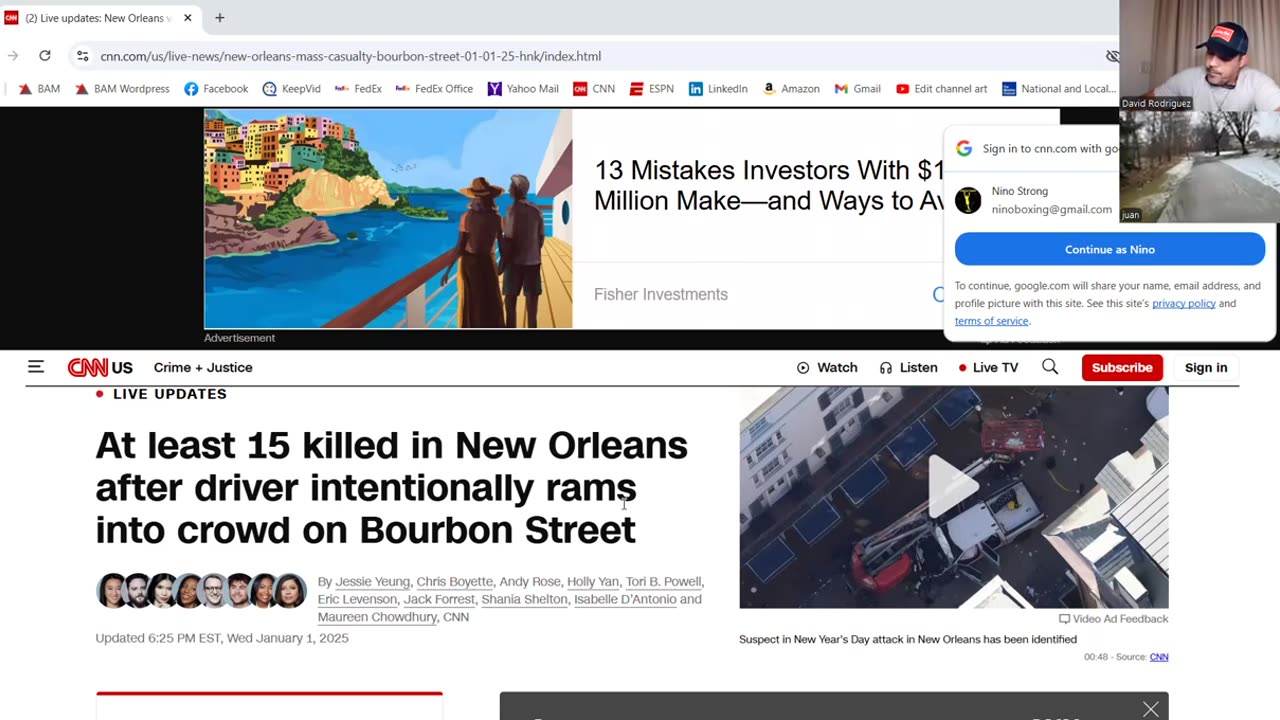Click the 'Suspect in New Year's Day attack' caption
Screen dimensions: 1280x720
click(908, 639)
